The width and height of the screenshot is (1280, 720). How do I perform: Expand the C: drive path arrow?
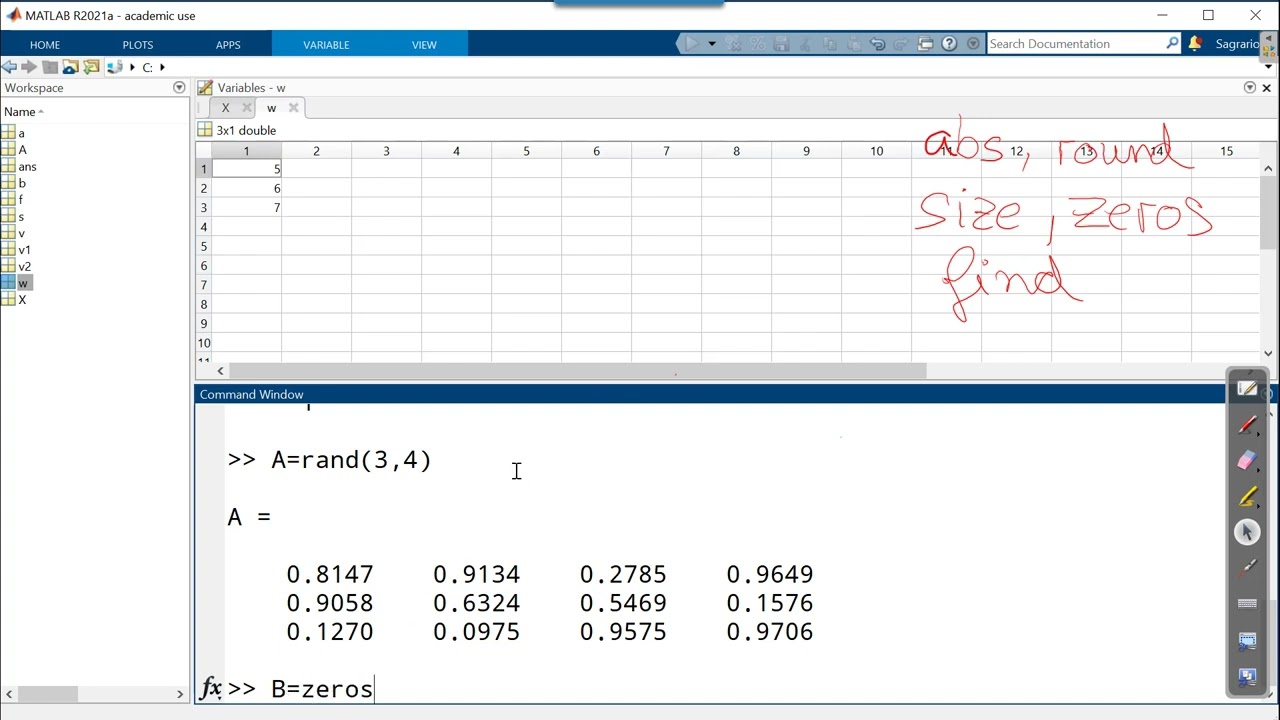(162, 67)
